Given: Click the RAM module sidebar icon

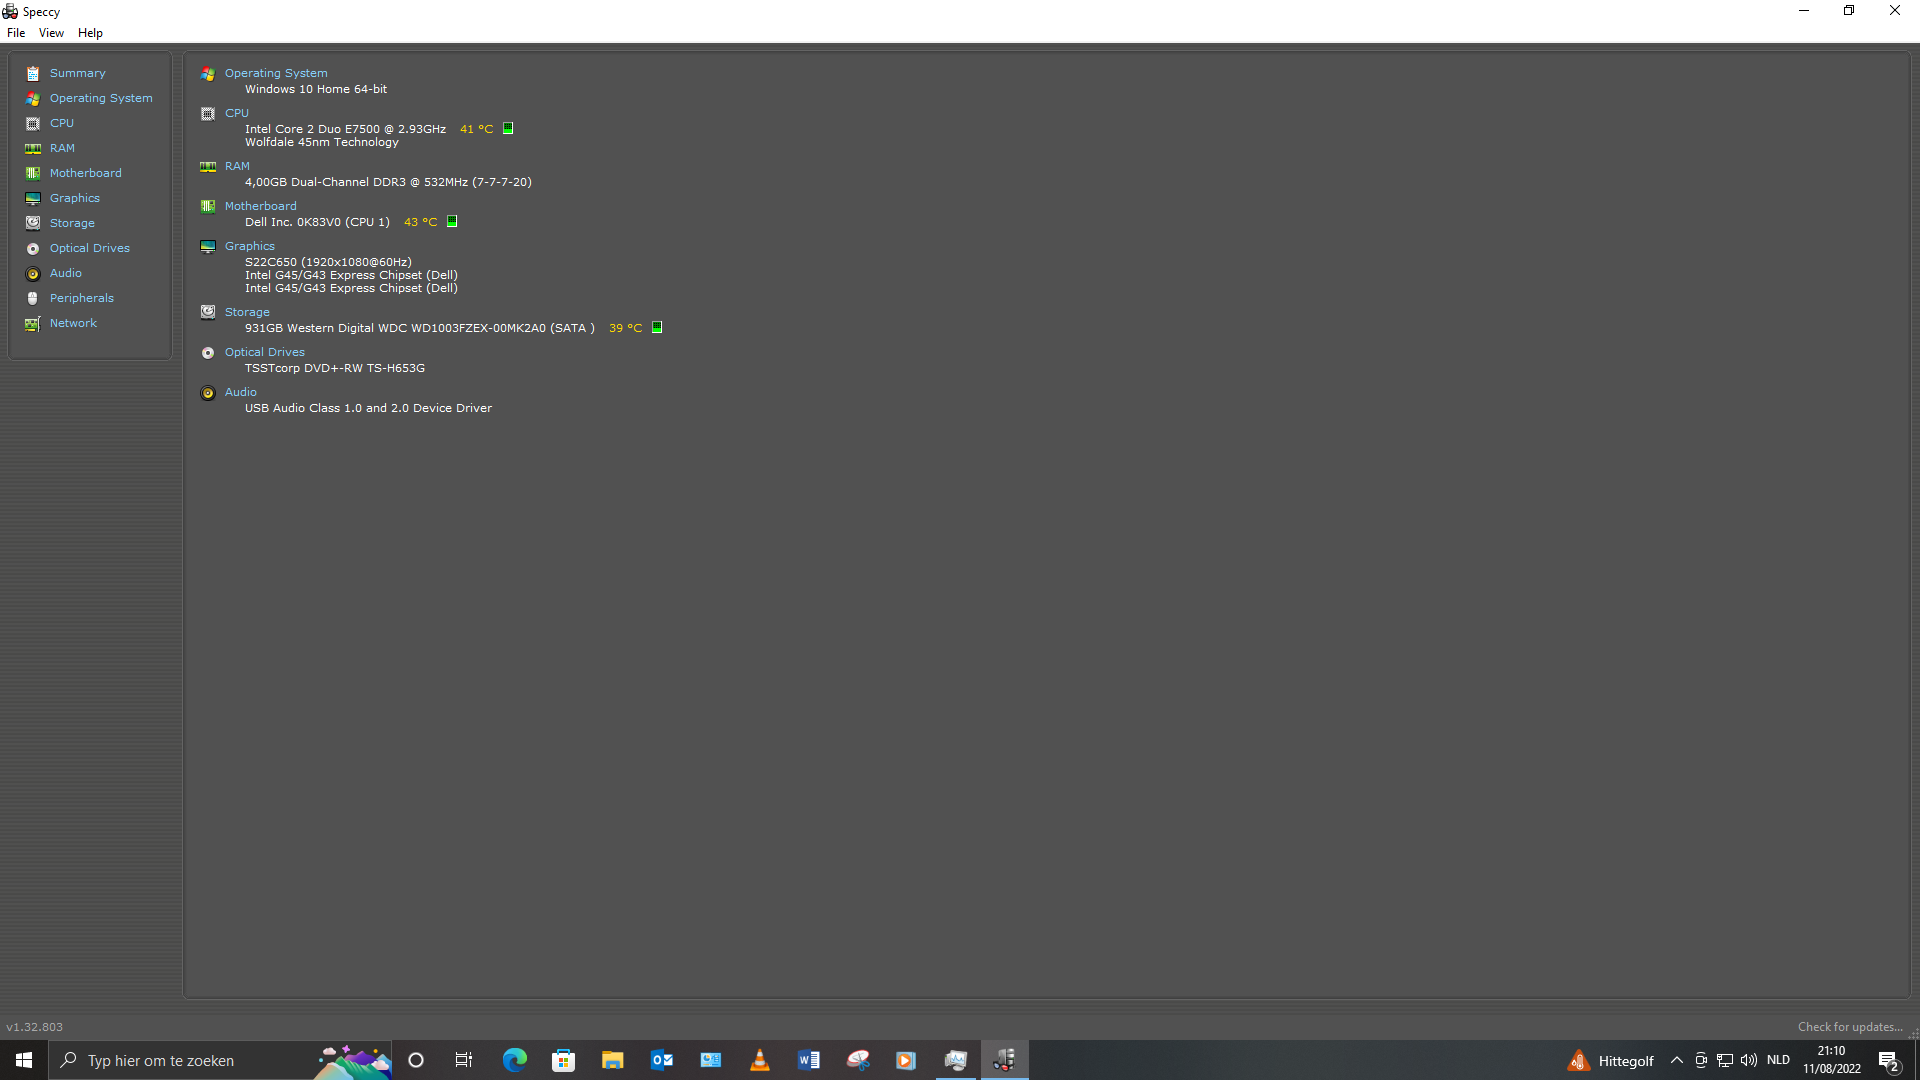Looking at the screenshot, I should click(33, 148).
